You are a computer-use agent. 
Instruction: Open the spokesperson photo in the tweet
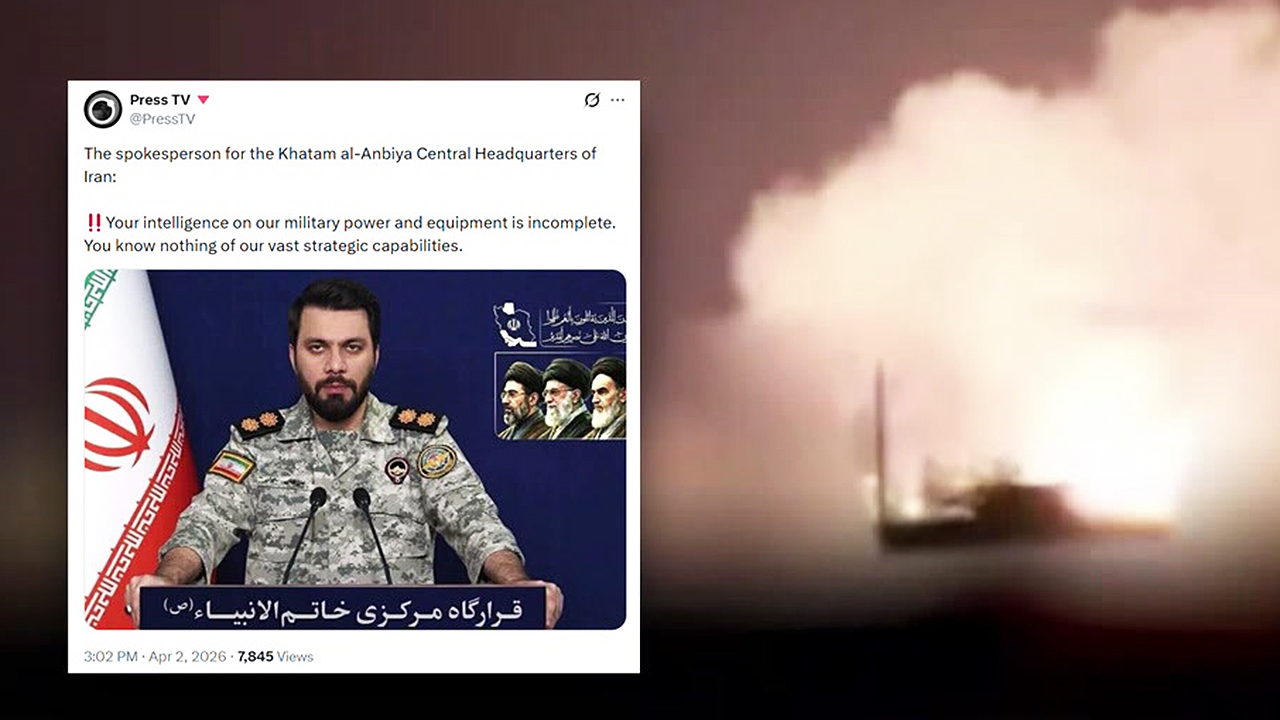(x=355, y=449)
